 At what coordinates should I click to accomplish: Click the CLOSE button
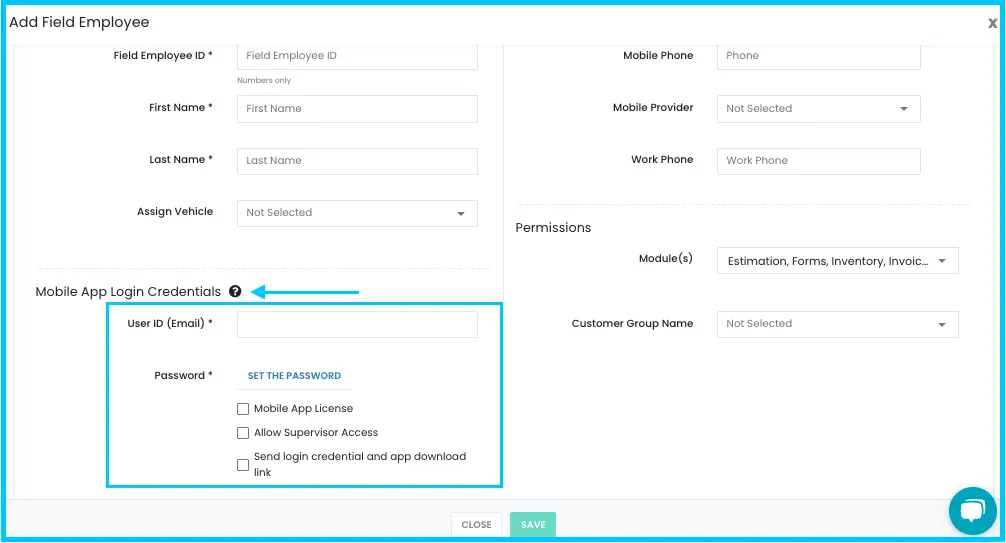point(477,524)
